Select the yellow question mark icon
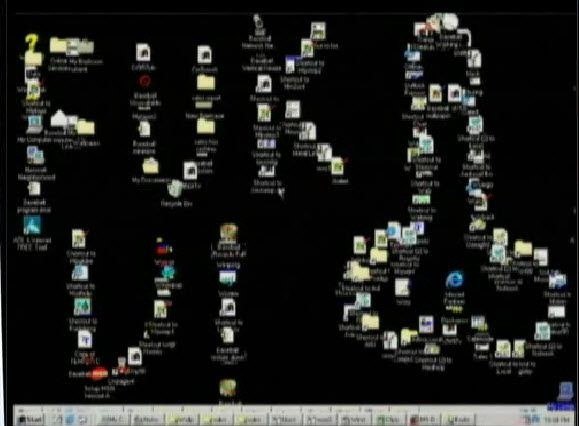The height and width of the screenshot is (426, 579). pos(32,43)
